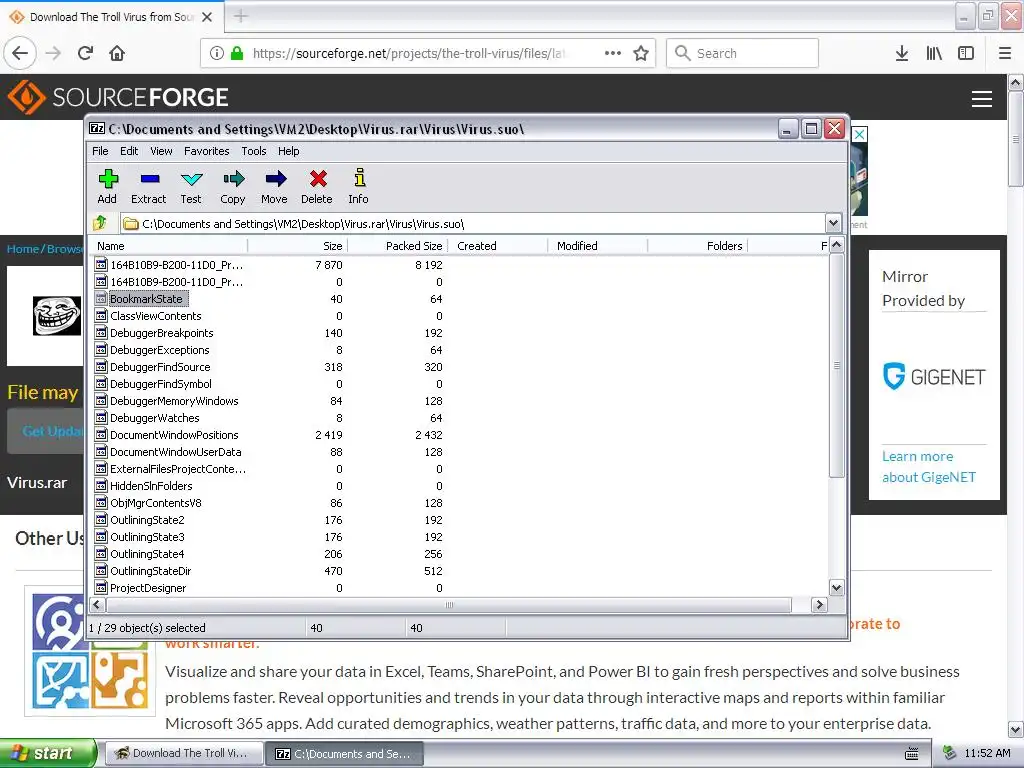1024x768 pixels.
Task: Click the keyboard icon in system tray
Action: pyautogui.click(x=912, y=754)
